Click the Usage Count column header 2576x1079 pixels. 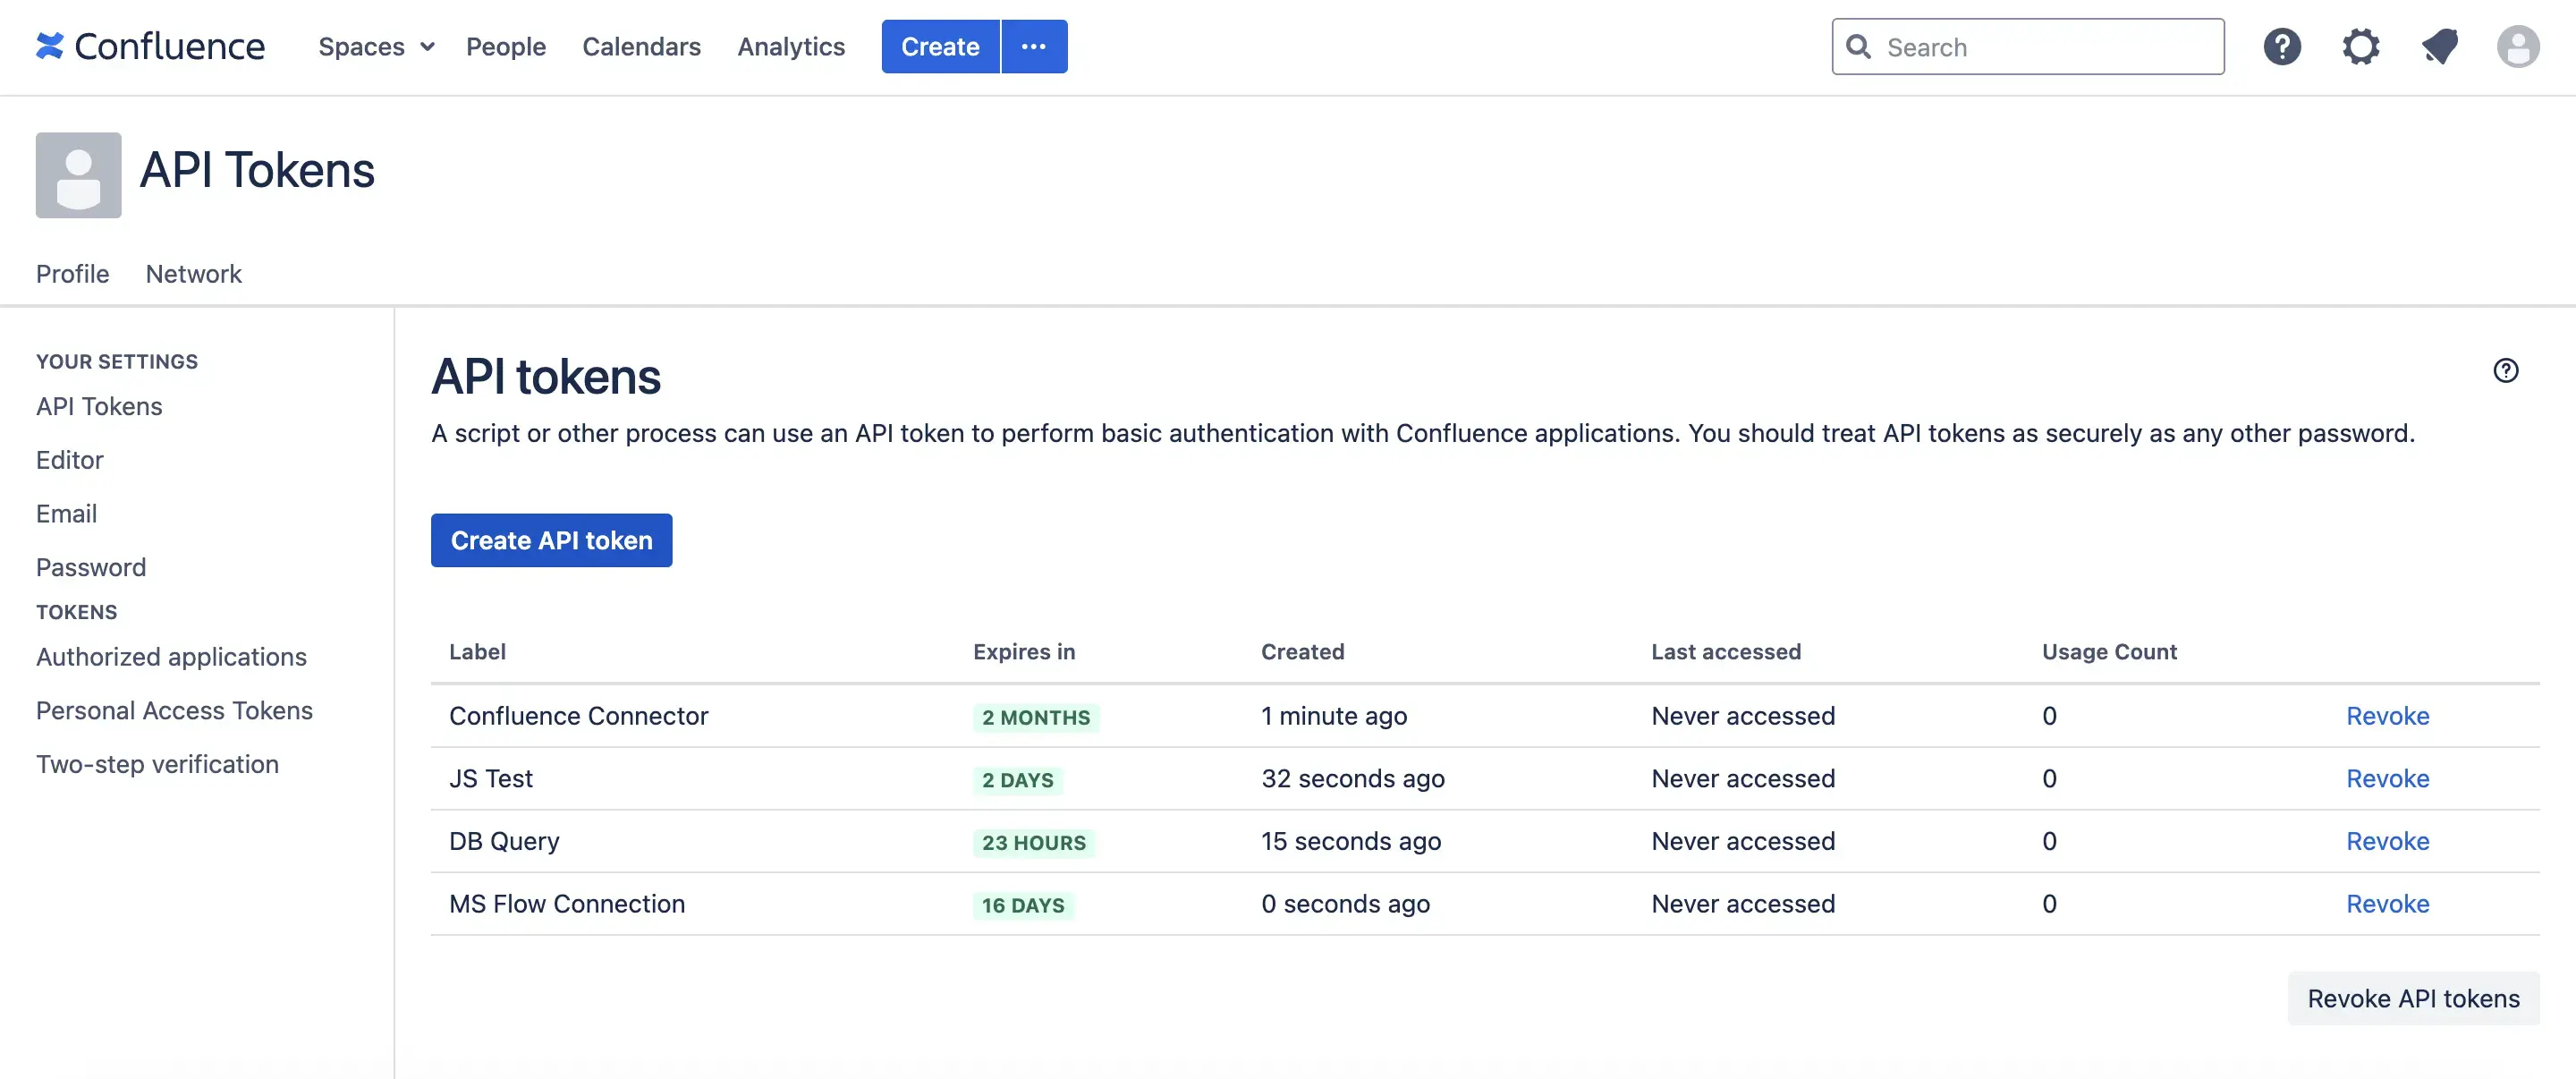(x=2109, y=651)
